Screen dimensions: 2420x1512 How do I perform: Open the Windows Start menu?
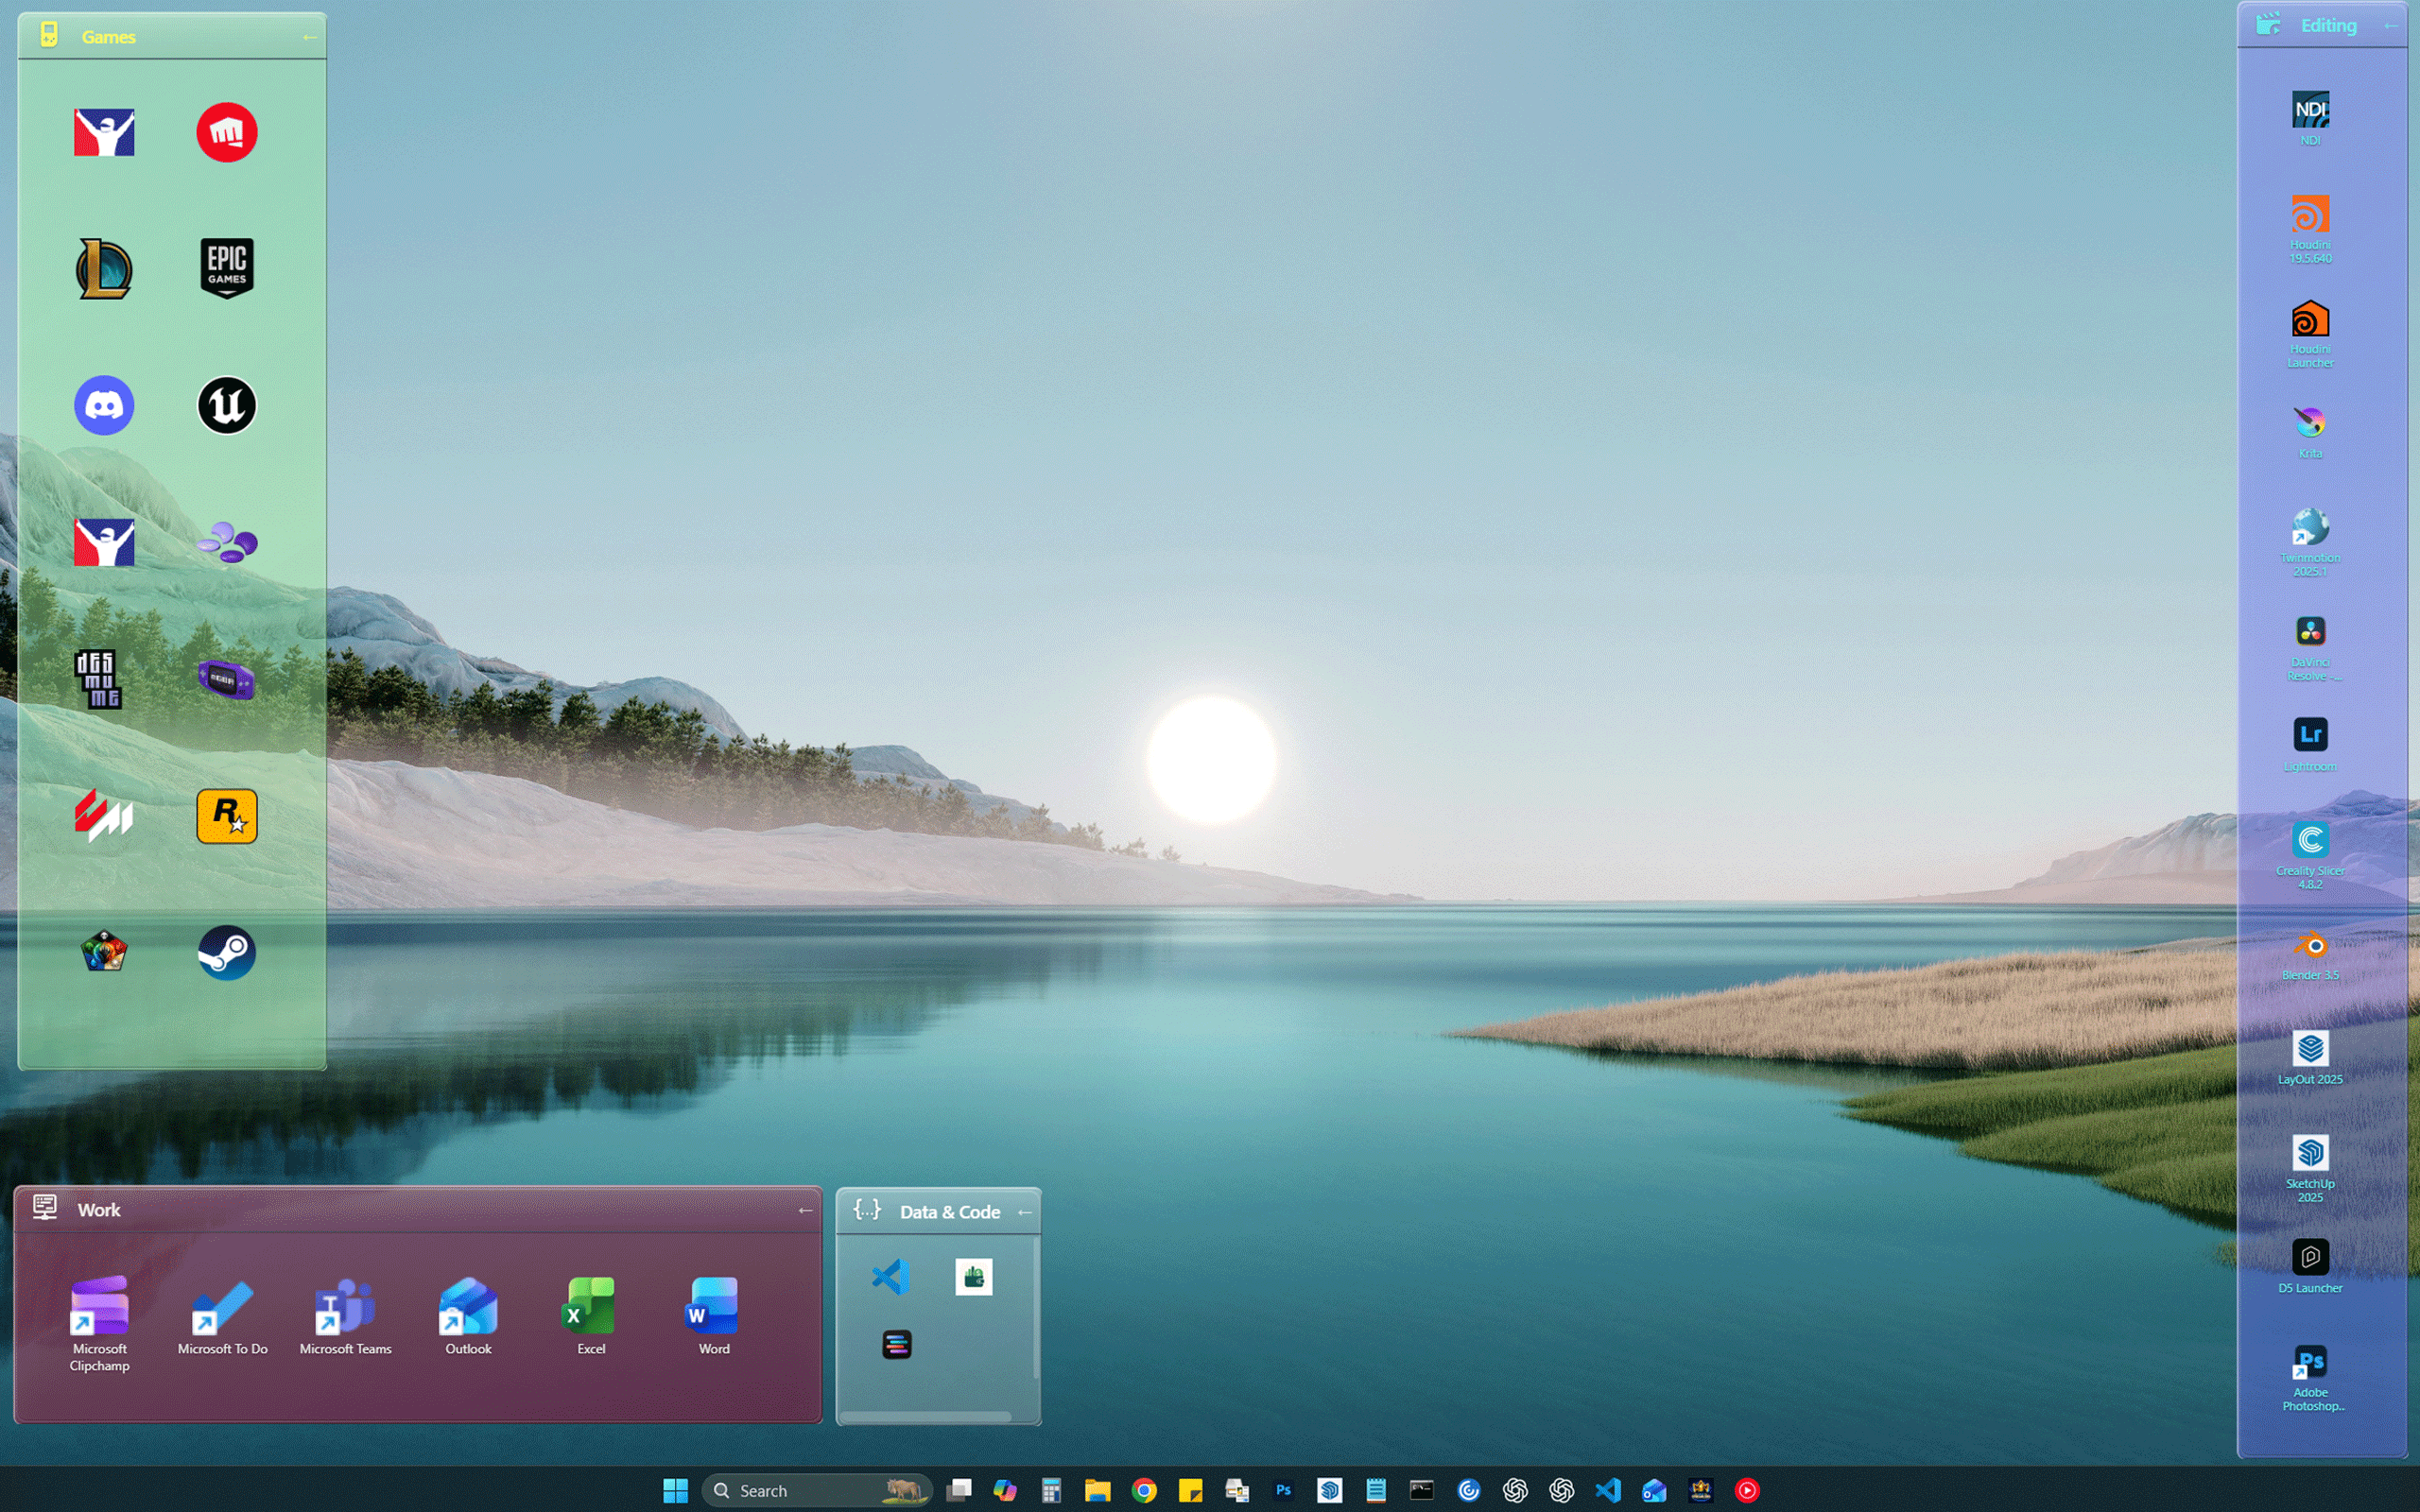tap(675, 1490)
